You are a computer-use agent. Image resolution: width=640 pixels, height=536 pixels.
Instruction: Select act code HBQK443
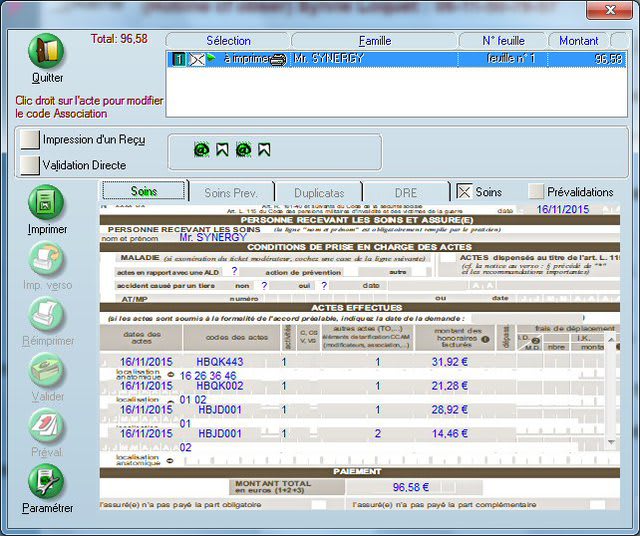click(x=220, y=362)
